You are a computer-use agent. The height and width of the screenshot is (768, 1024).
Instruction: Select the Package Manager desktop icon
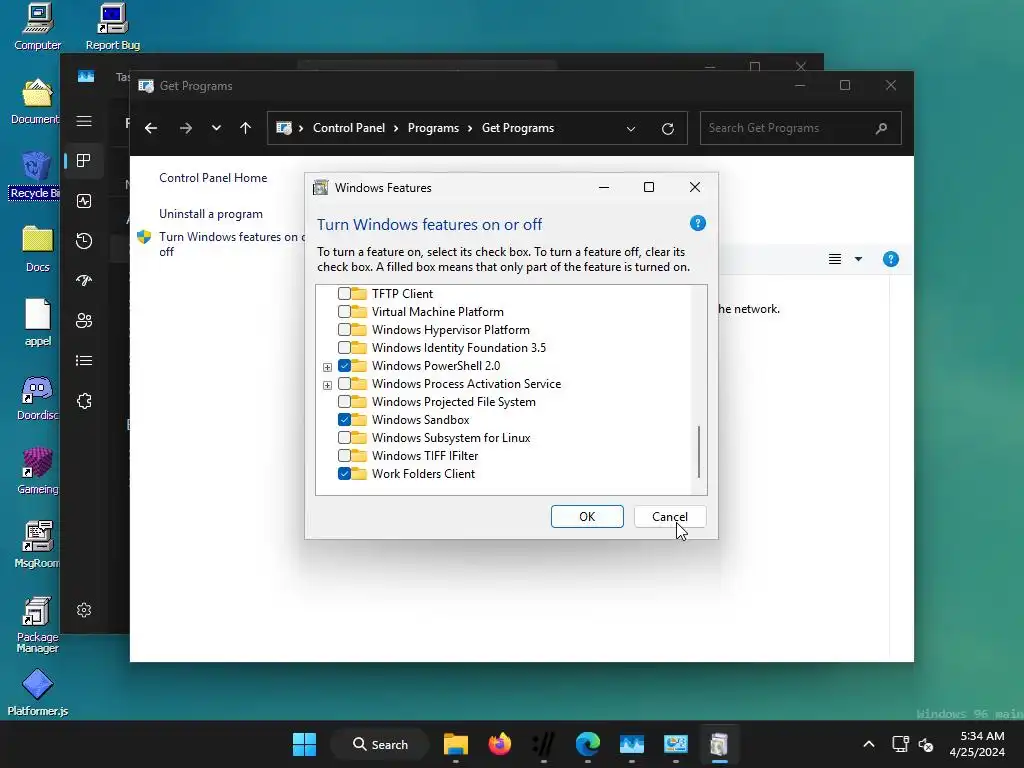coord(37,624)
